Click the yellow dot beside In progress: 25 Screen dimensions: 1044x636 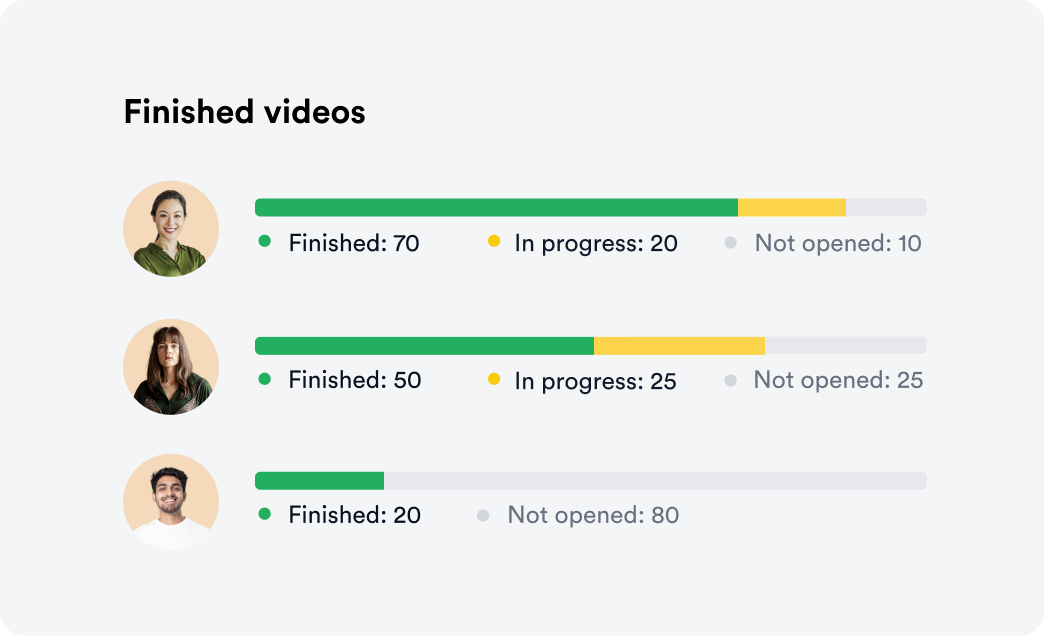coord(494,379)
